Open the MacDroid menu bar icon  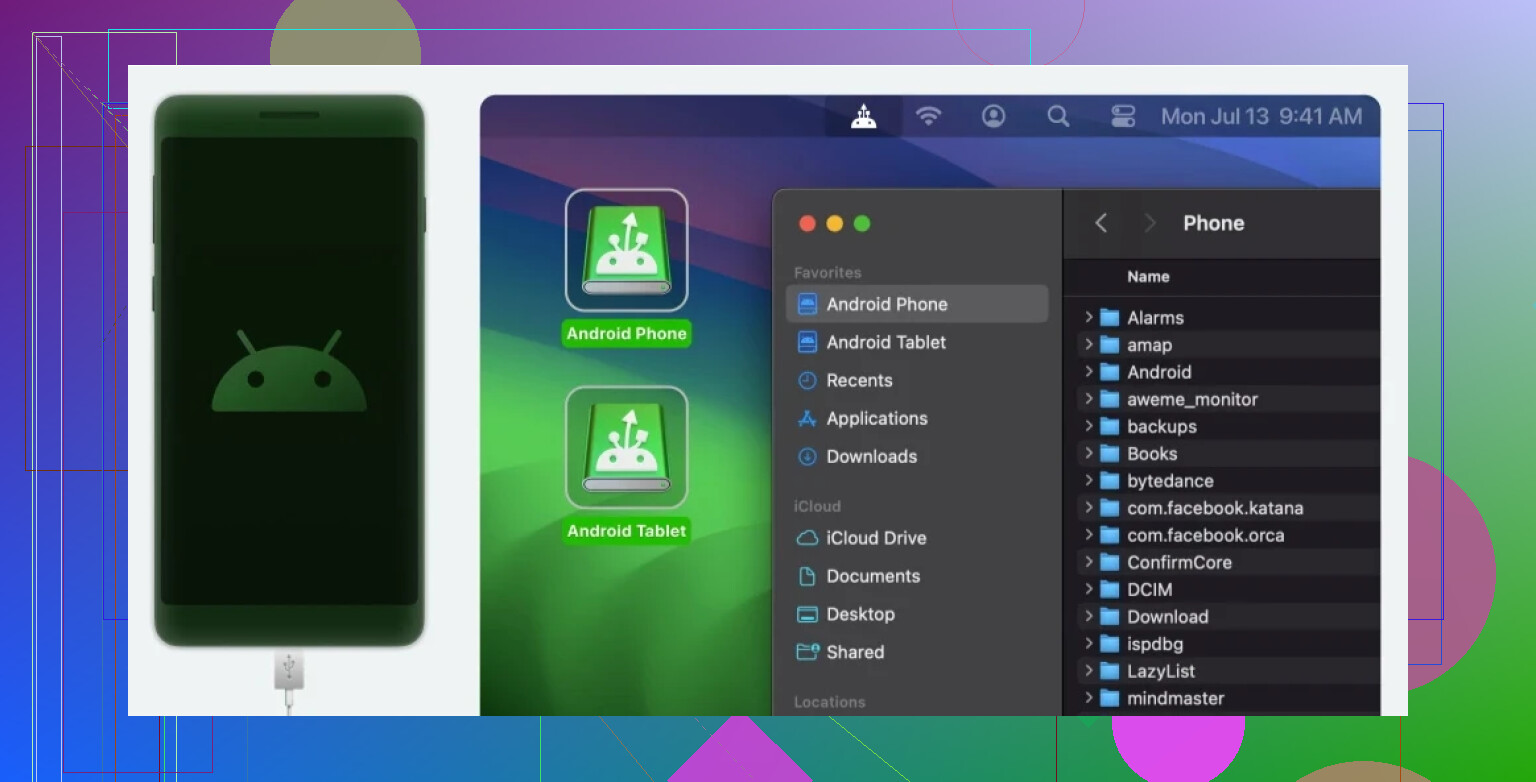pos(864,117)
